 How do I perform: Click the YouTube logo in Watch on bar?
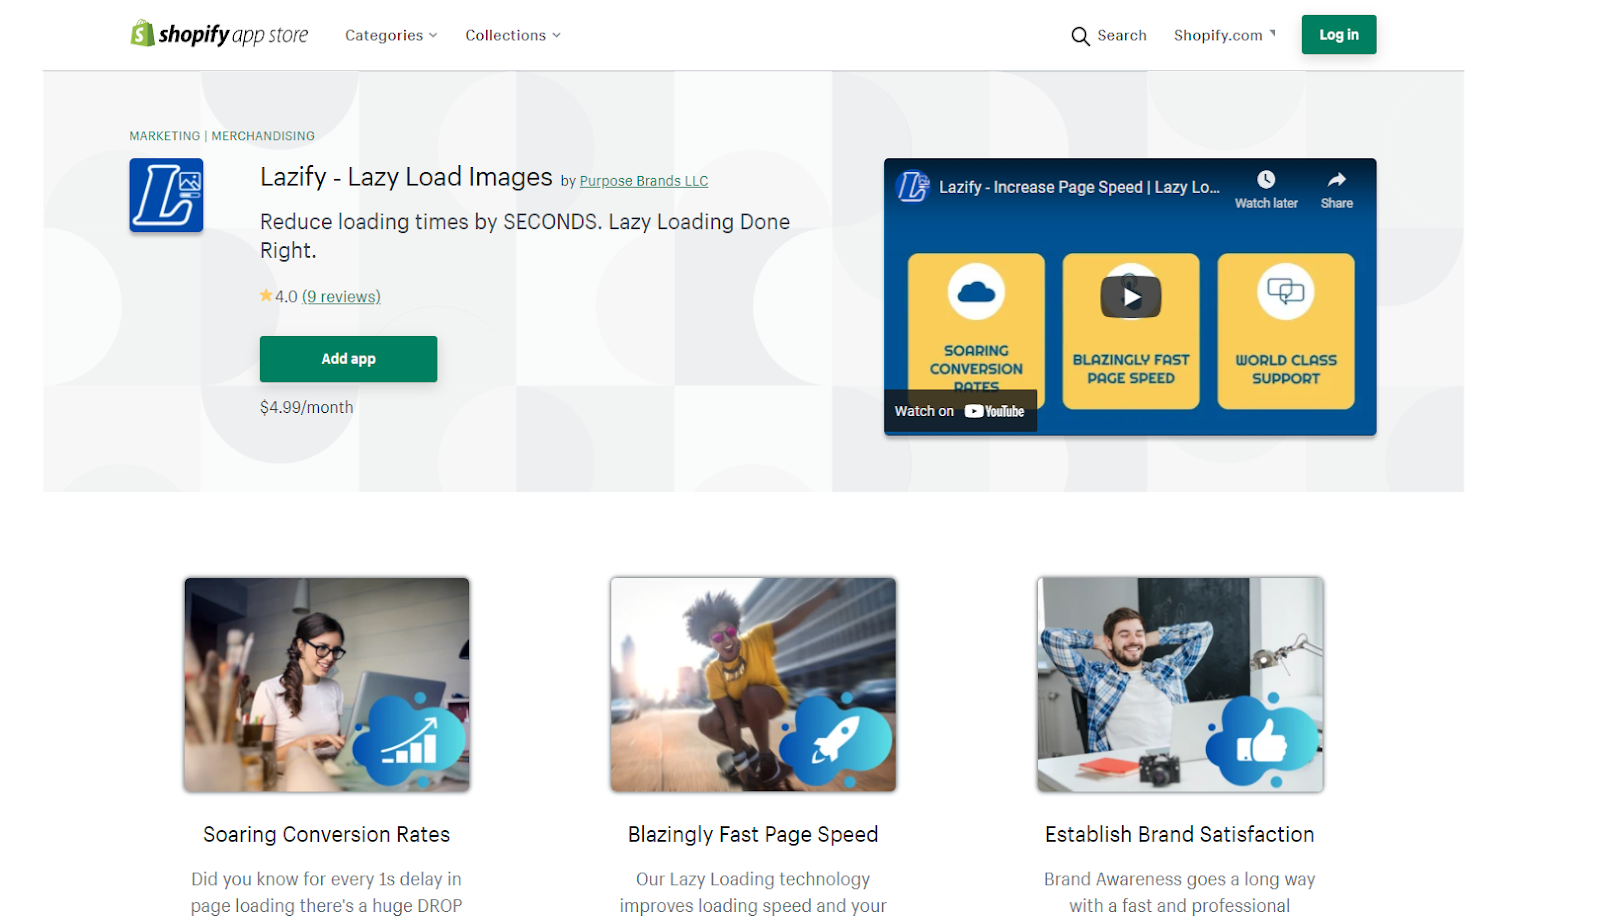pyautogui.click(x=994, y=411)
